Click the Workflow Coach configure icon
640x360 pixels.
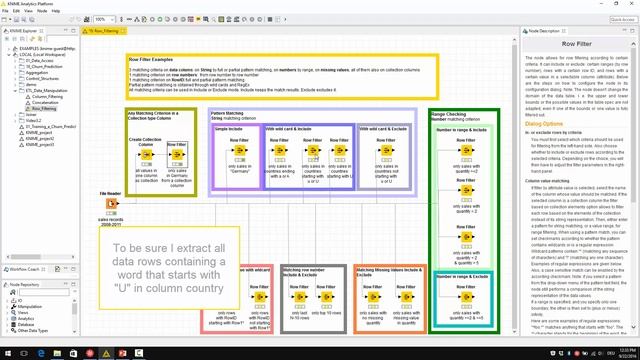click(57, 269)
